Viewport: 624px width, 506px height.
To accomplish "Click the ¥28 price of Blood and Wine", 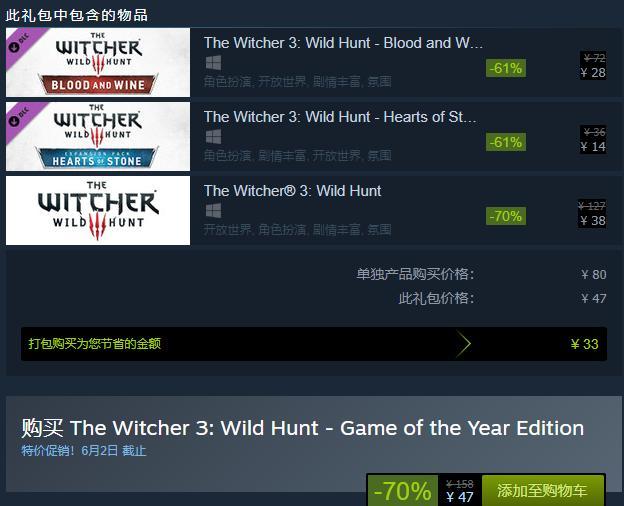I will coord(593,73).
